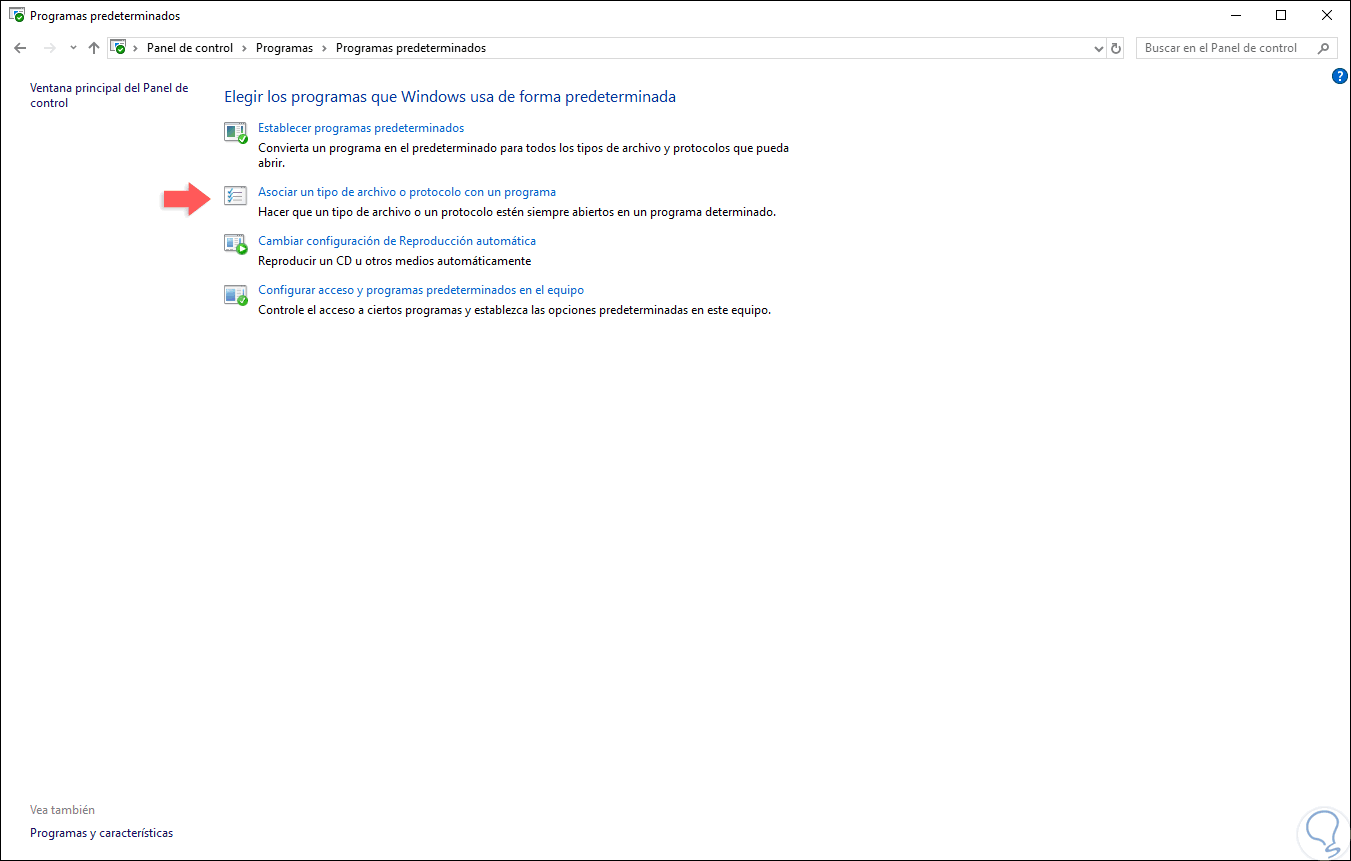Go up one level with the up arrow
The width and height of the screenshot is (1351, 861).
pyautogui.click(x=94, y=48)
